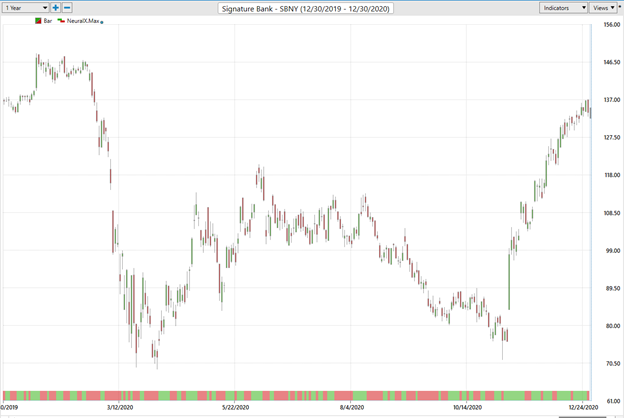
Task: Click the 89.50 price axis label
Action: click(612, 288)
